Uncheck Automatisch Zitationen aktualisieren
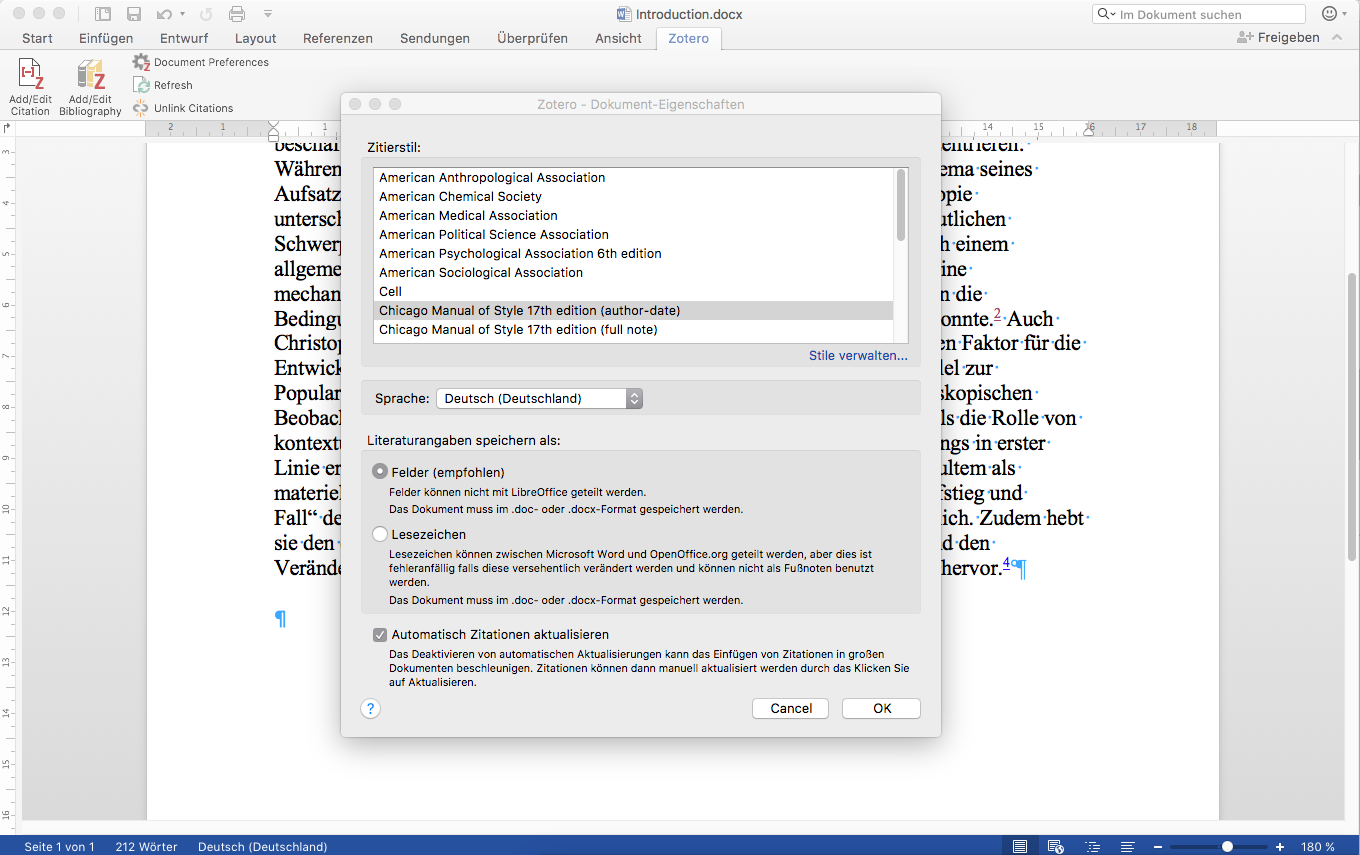Image resolution: width=1360 pixels, height=855 pixels. click(x=380, y=635)
